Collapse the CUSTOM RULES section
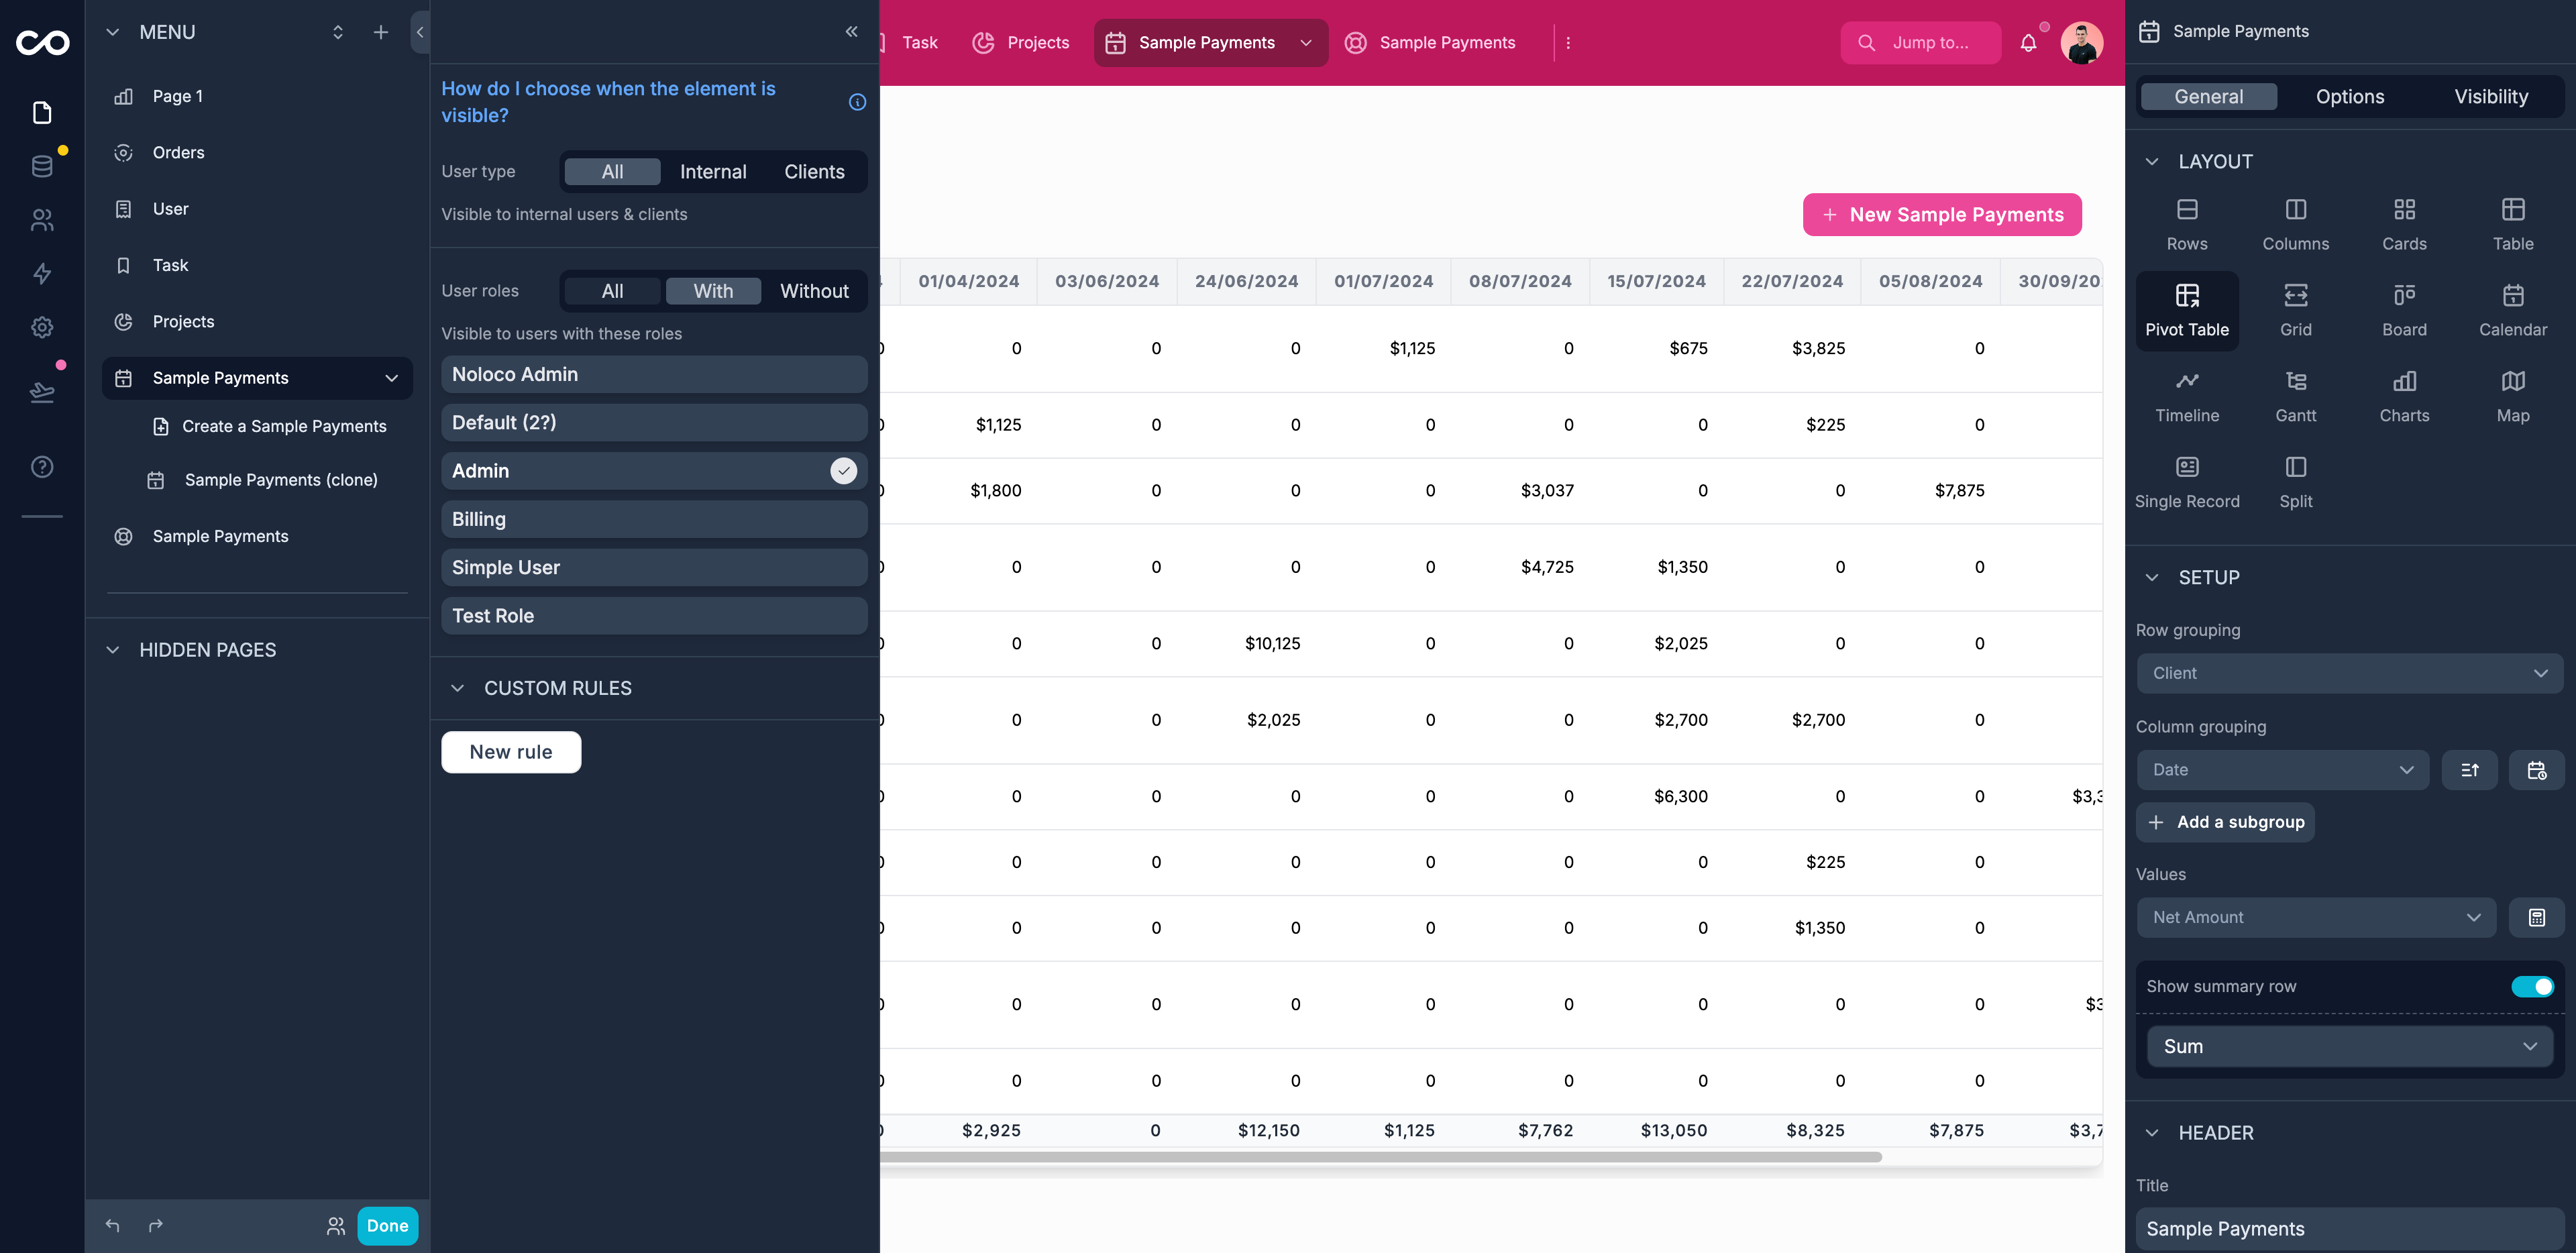2576x1253 pixels. pyautogui.click(x=457, y=688)
